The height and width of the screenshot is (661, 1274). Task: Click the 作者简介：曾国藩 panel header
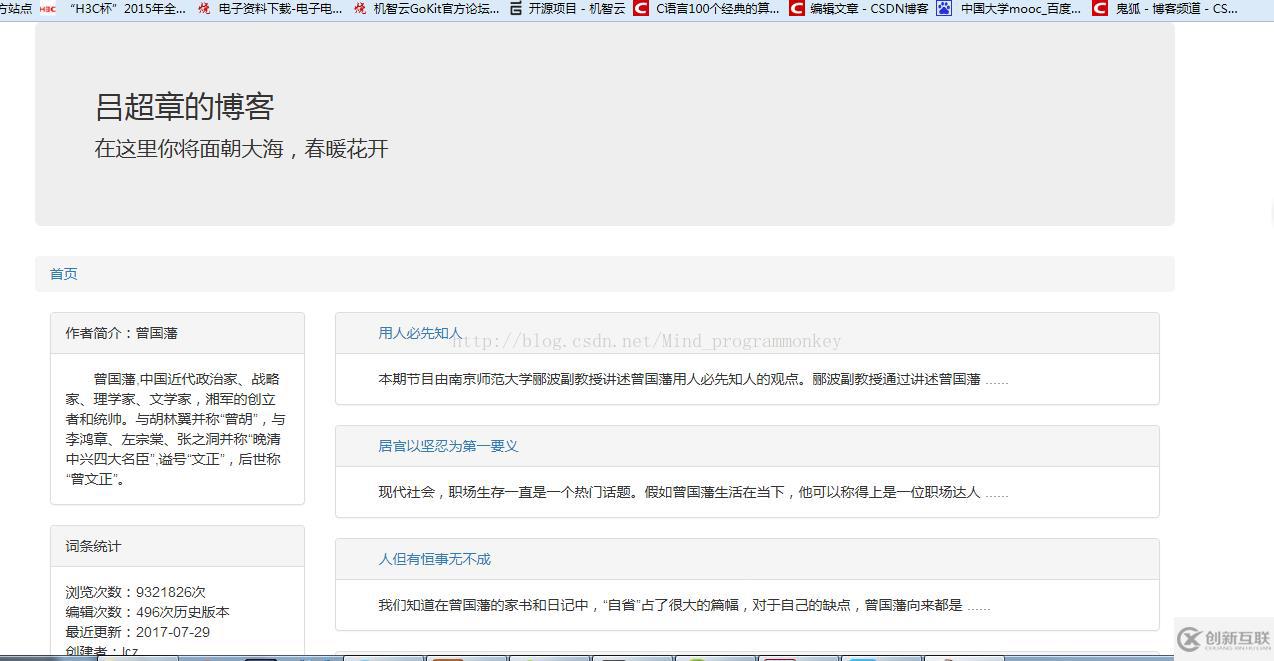(121, 332)
